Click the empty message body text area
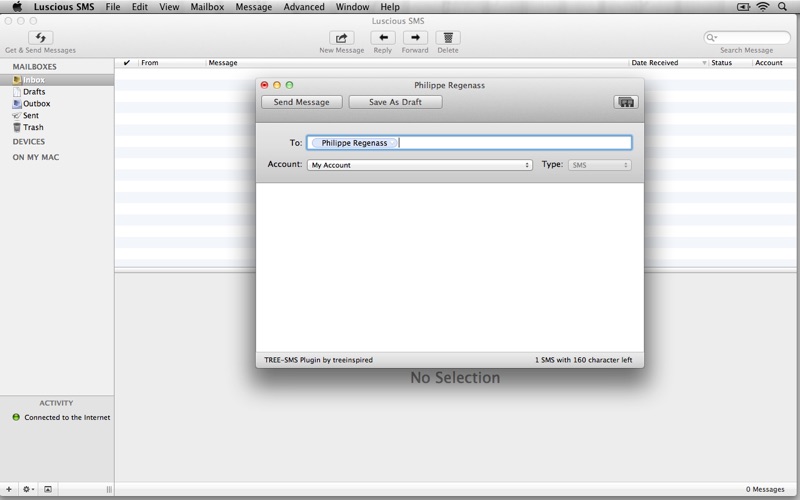The height and width of the screenshot is (500, 800). click(x=449, y=267)
